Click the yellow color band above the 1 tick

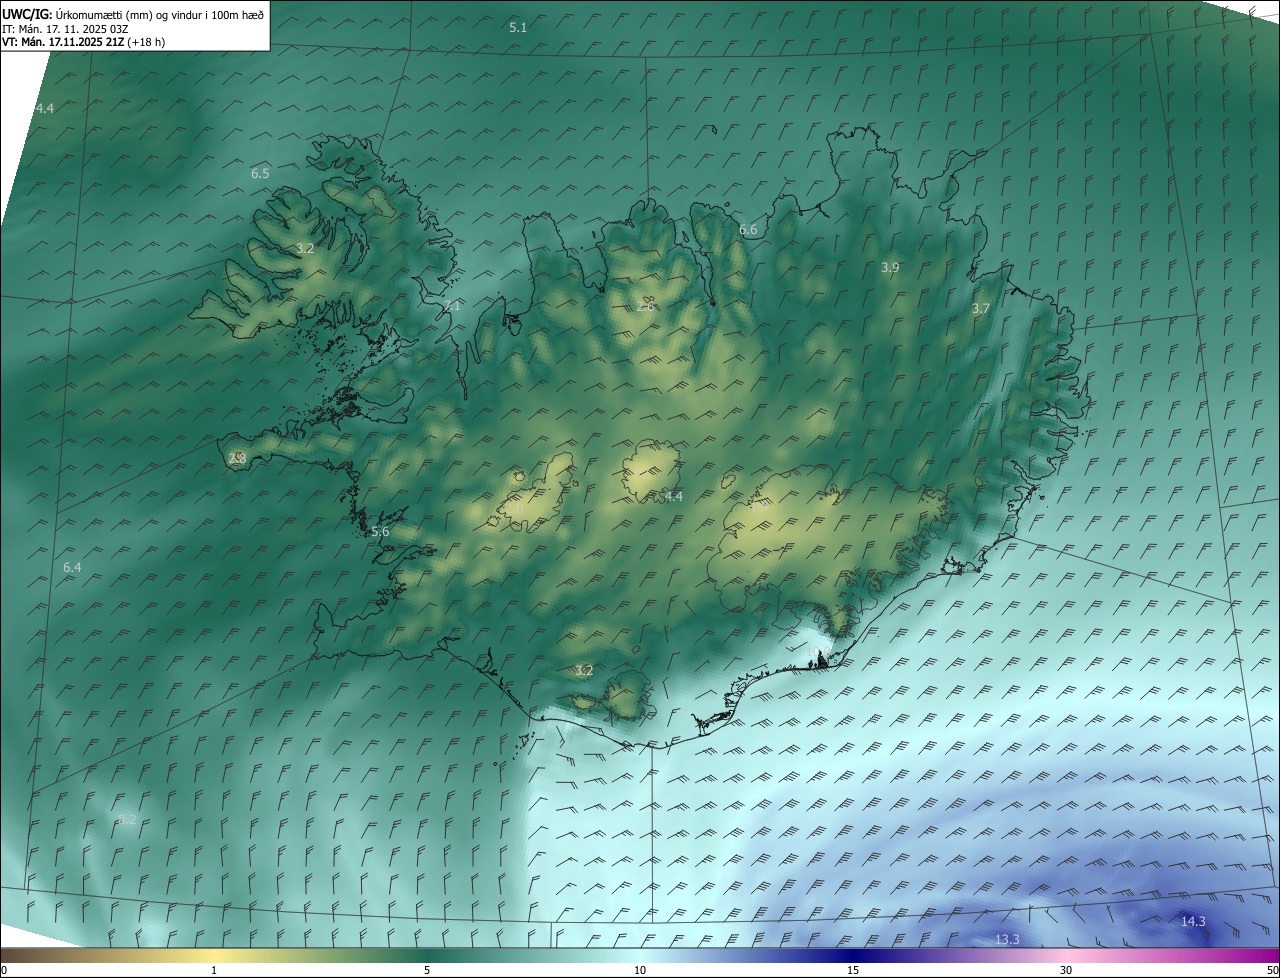[214, 955]
